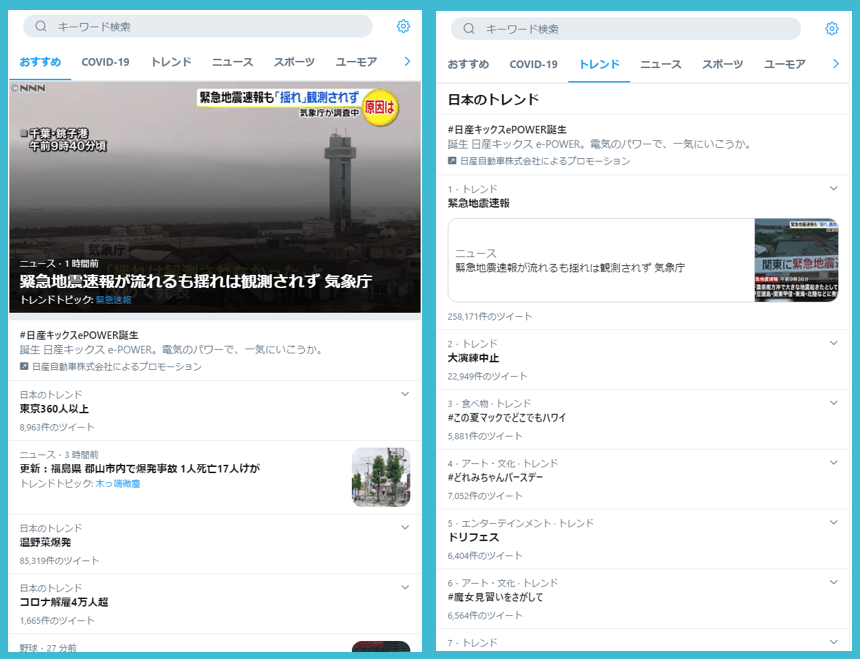Open 東京360人以上 trend
Screen dimensions: 860x659
[54, 409]
